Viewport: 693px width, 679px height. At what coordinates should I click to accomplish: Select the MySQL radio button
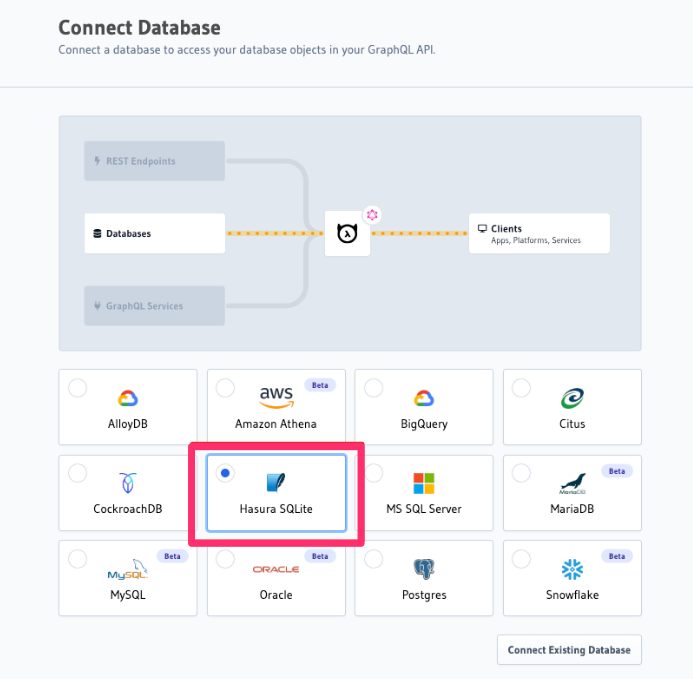point(77,559)
